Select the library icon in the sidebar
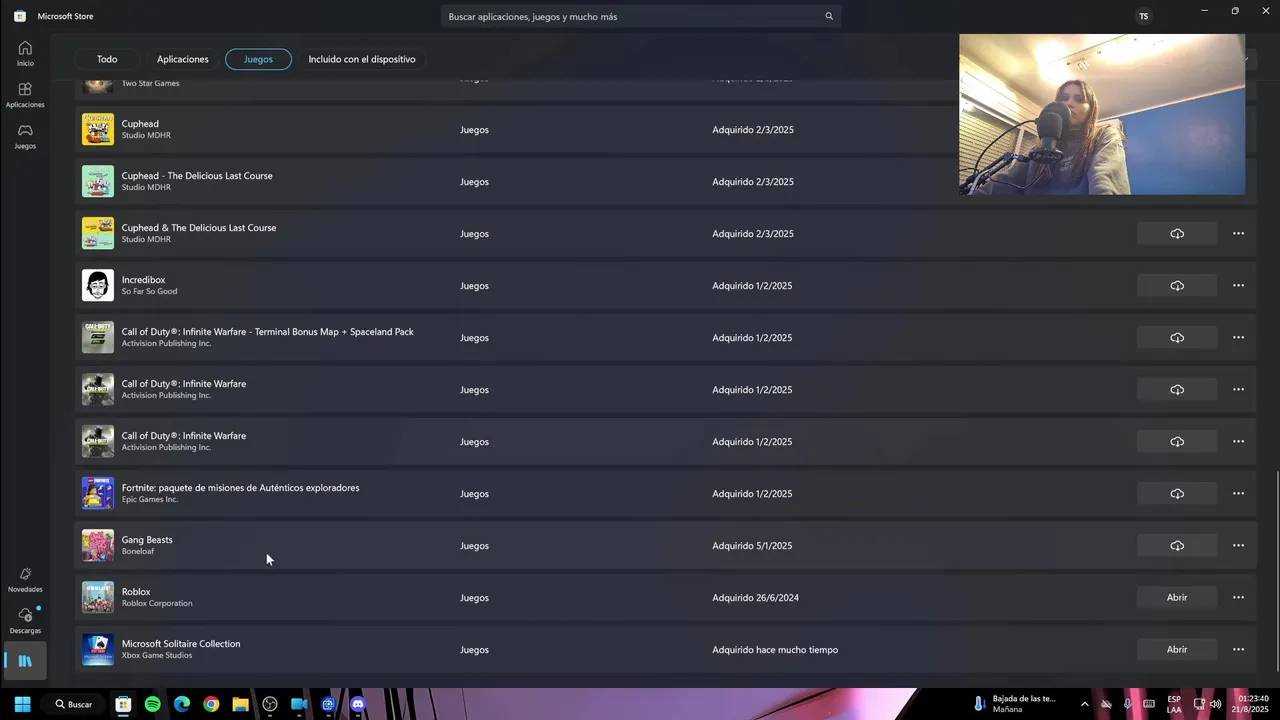1280x720 pixels. 25,661
